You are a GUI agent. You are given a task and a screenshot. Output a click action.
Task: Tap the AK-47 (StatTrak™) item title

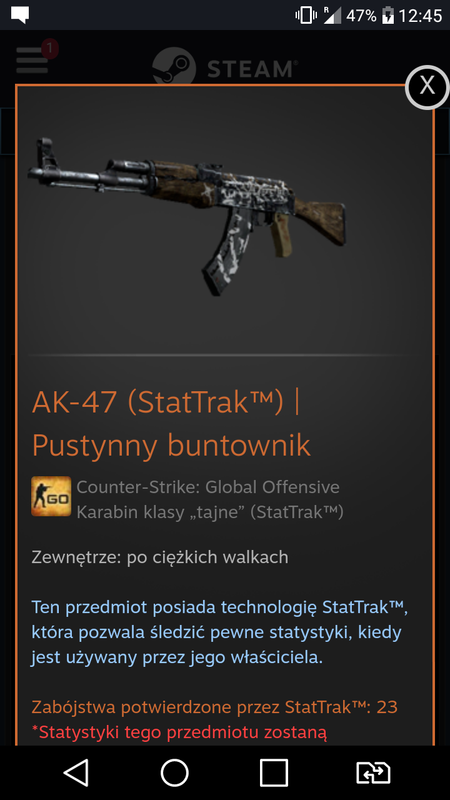170,423
